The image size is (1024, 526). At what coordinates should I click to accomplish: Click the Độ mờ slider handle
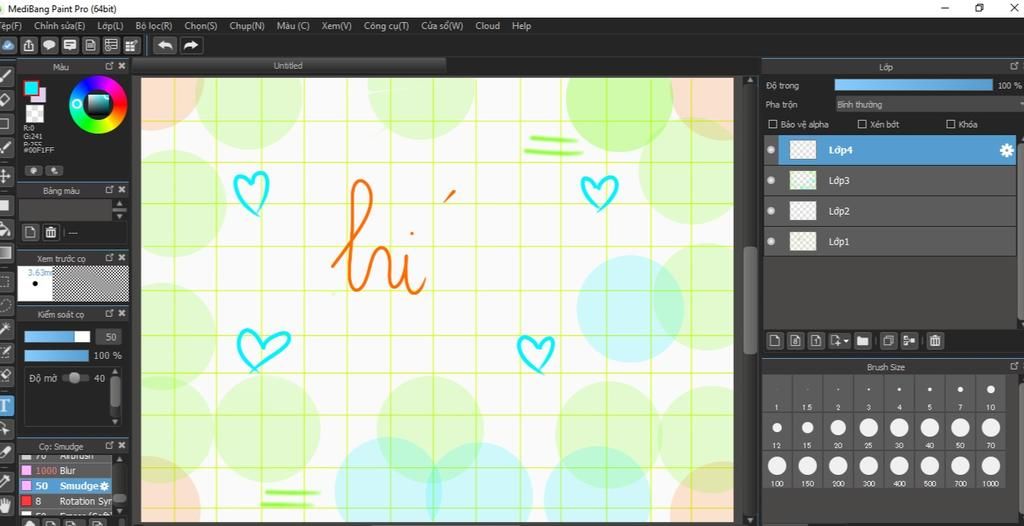pos(75,378)
